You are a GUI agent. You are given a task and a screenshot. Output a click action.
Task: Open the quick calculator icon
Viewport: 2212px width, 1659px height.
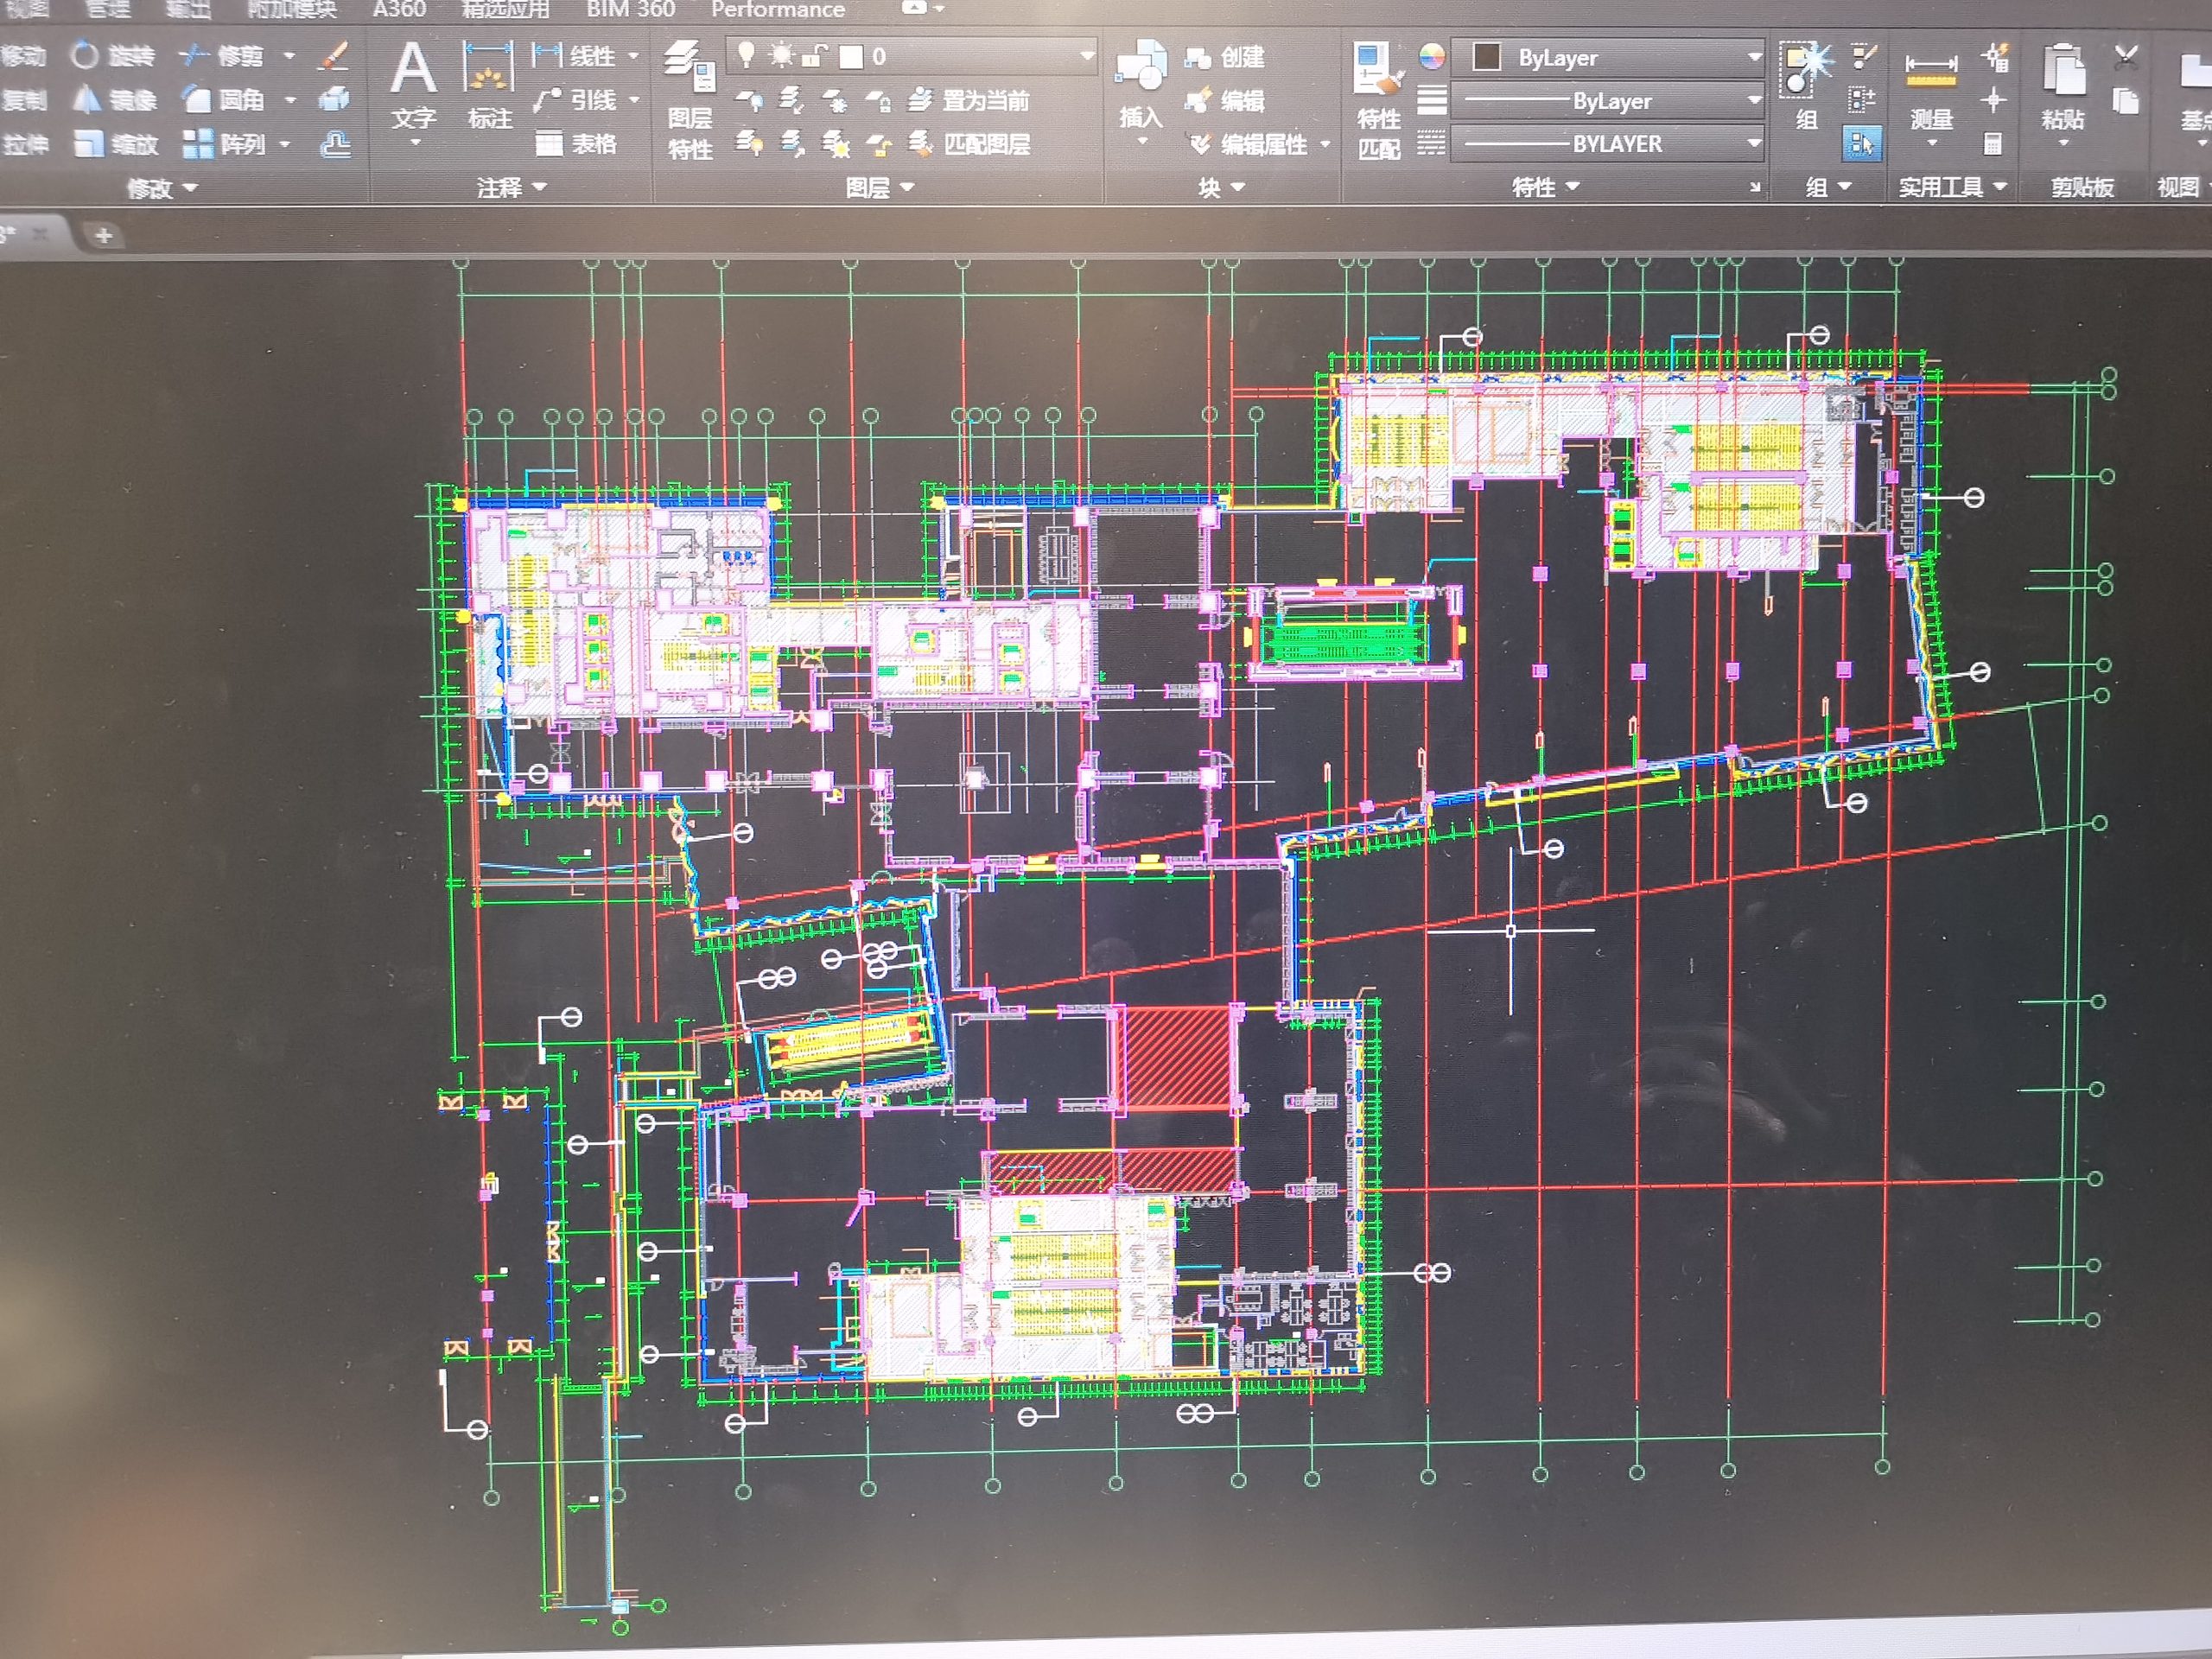(x=1993, y=144)
